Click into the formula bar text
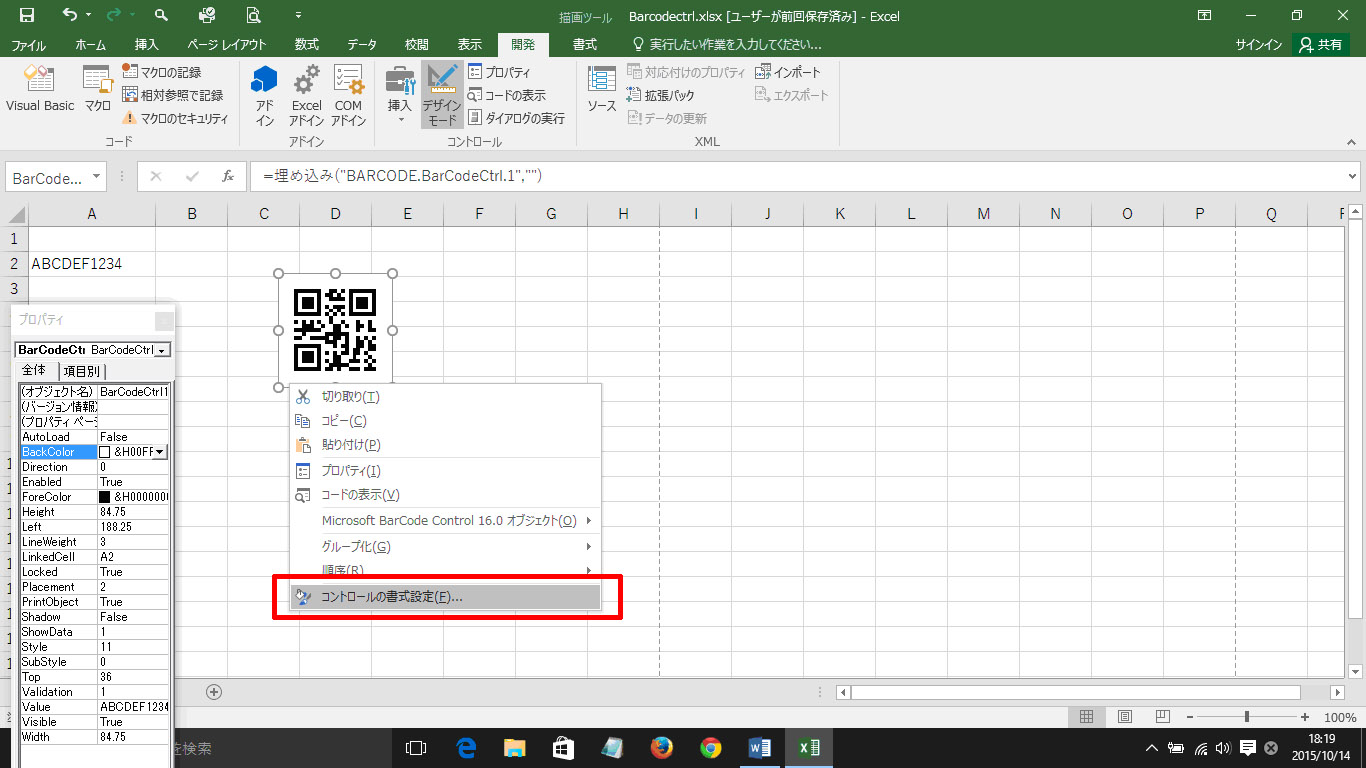 point(402,177)
